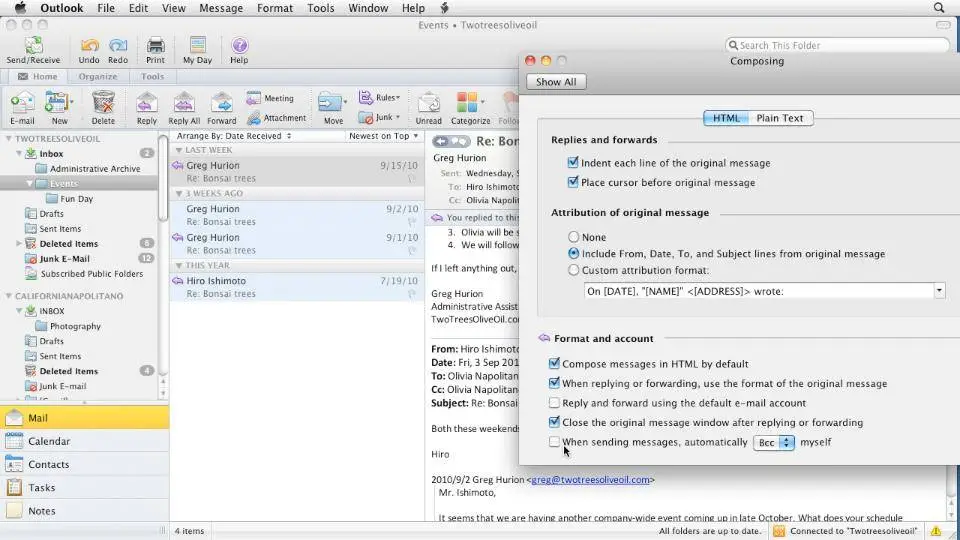Collapse the CALIFORNIANAPOLITANO account tree
This screenshot has width=960, height=540.
(x=9, y=296)
